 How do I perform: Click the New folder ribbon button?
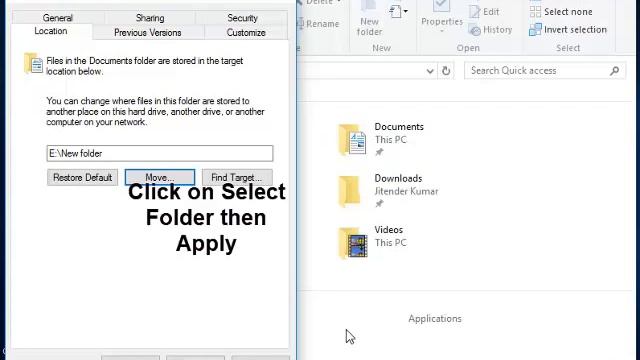pyautogui.click(x=369, y=19)
